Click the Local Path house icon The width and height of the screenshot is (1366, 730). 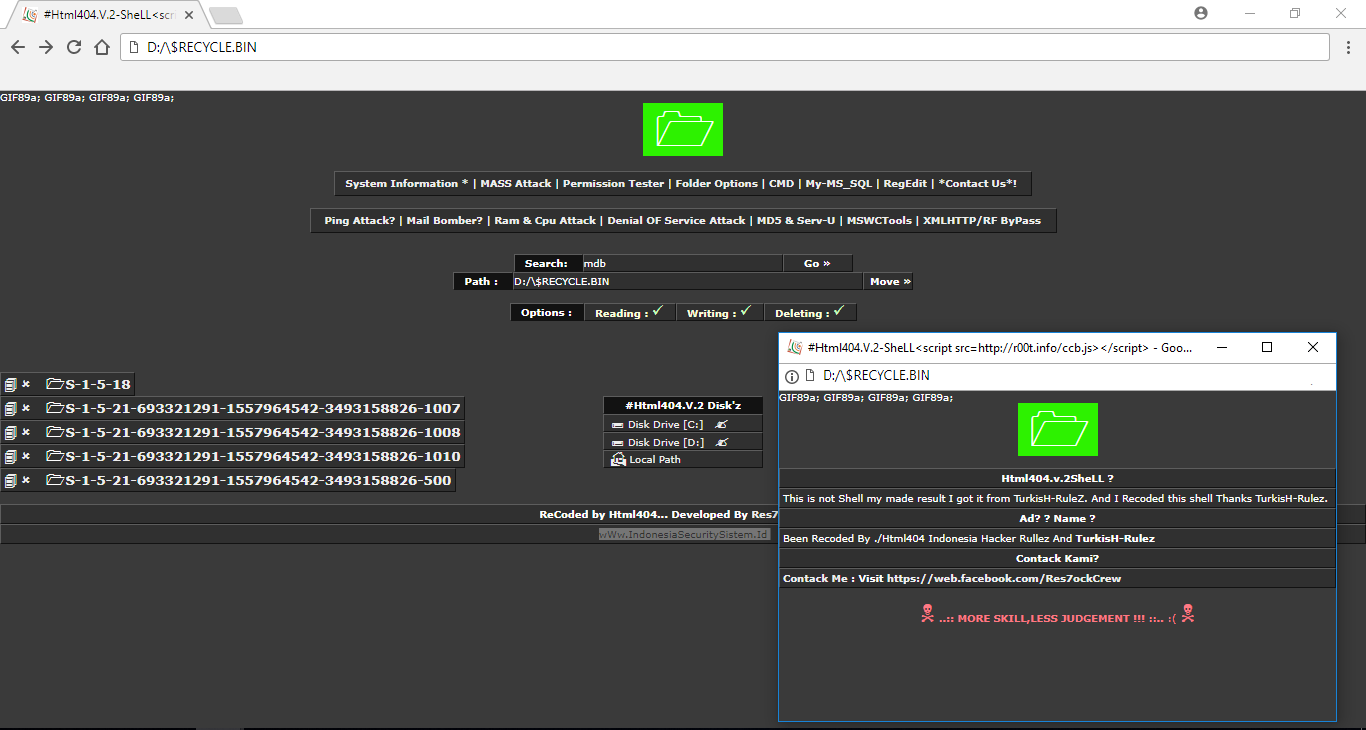619,459
